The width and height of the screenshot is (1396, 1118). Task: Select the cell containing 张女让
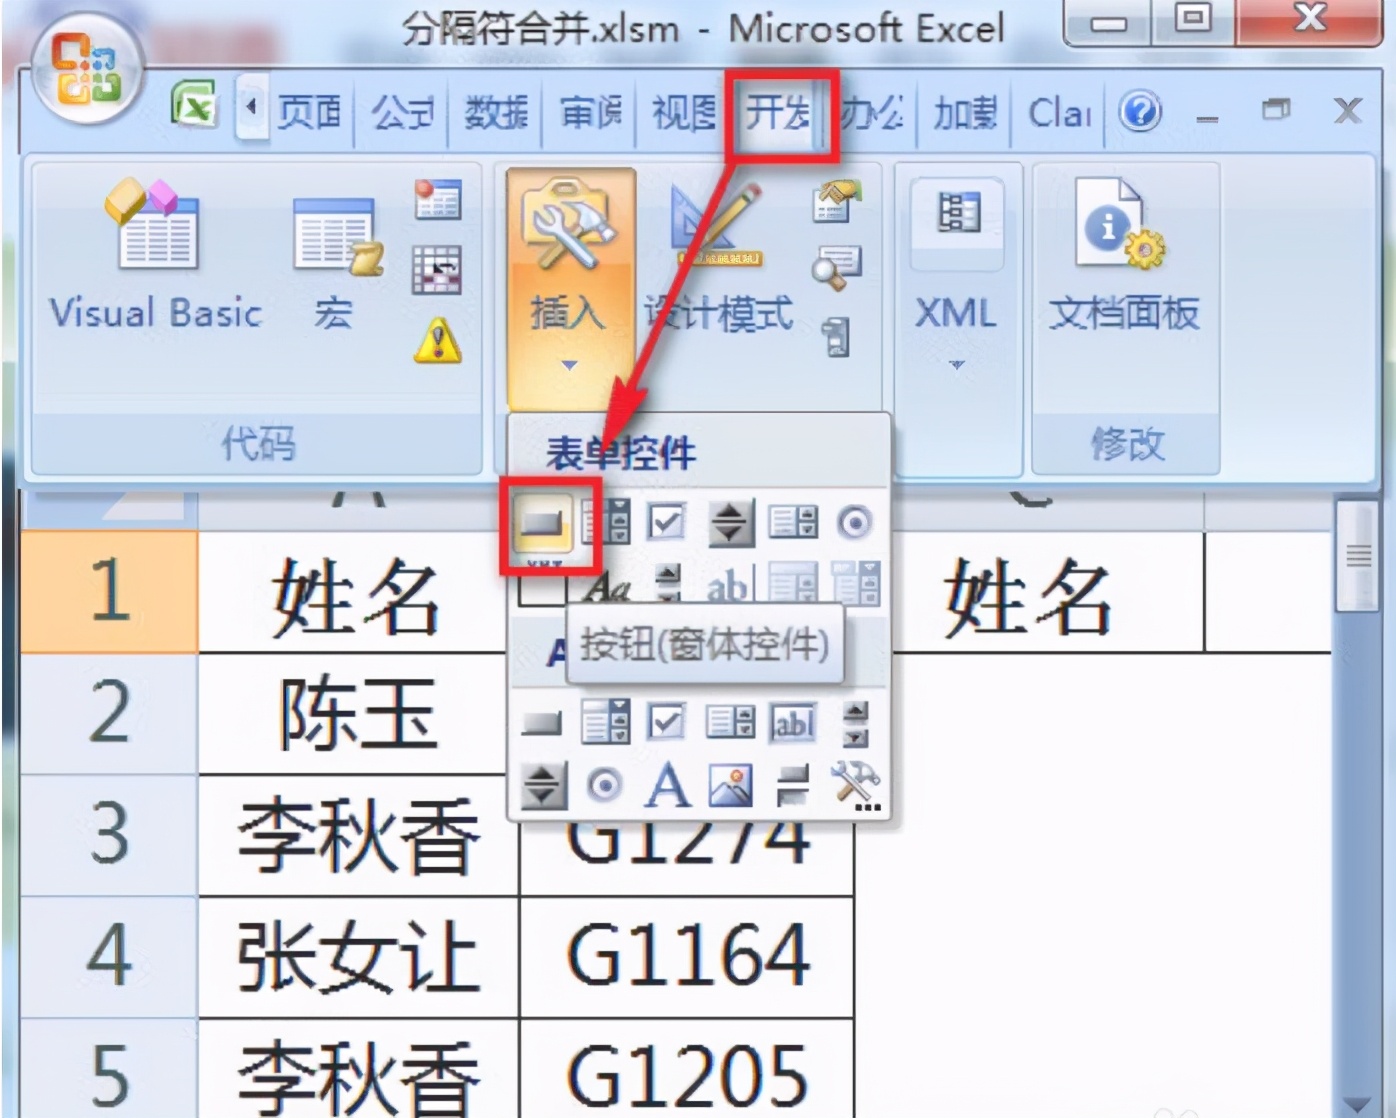click(x=358, y=957)
